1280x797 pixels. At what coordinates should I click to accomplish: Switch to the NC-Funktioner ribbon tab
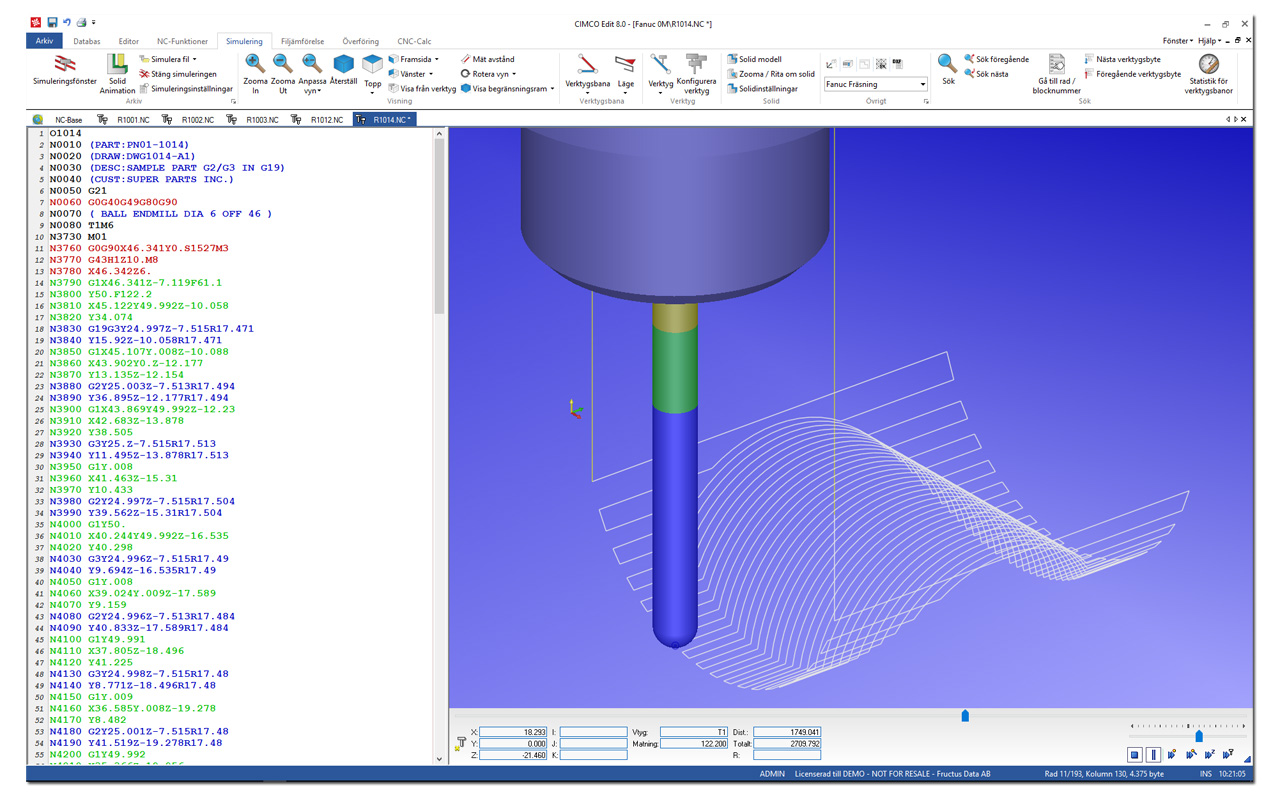pos(182,41)
